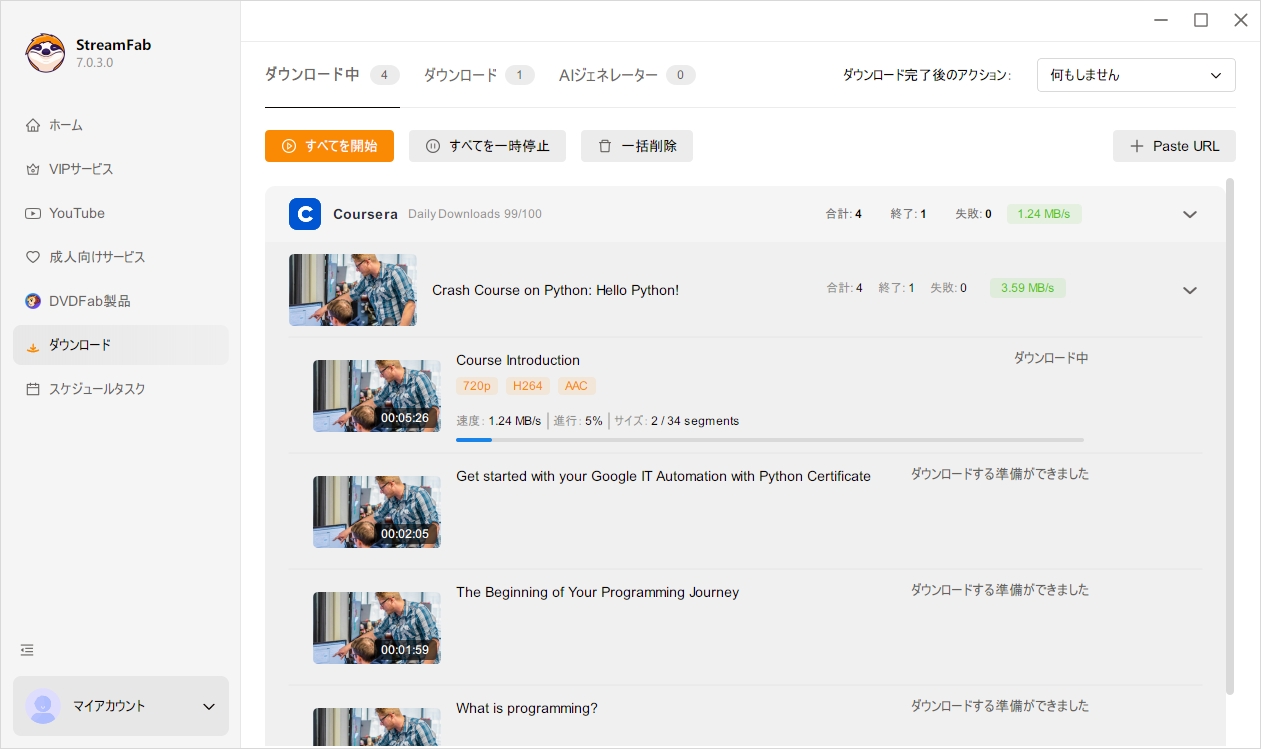
Task: Collapse the Coursera group chevron
Action: click(1190, 214)
